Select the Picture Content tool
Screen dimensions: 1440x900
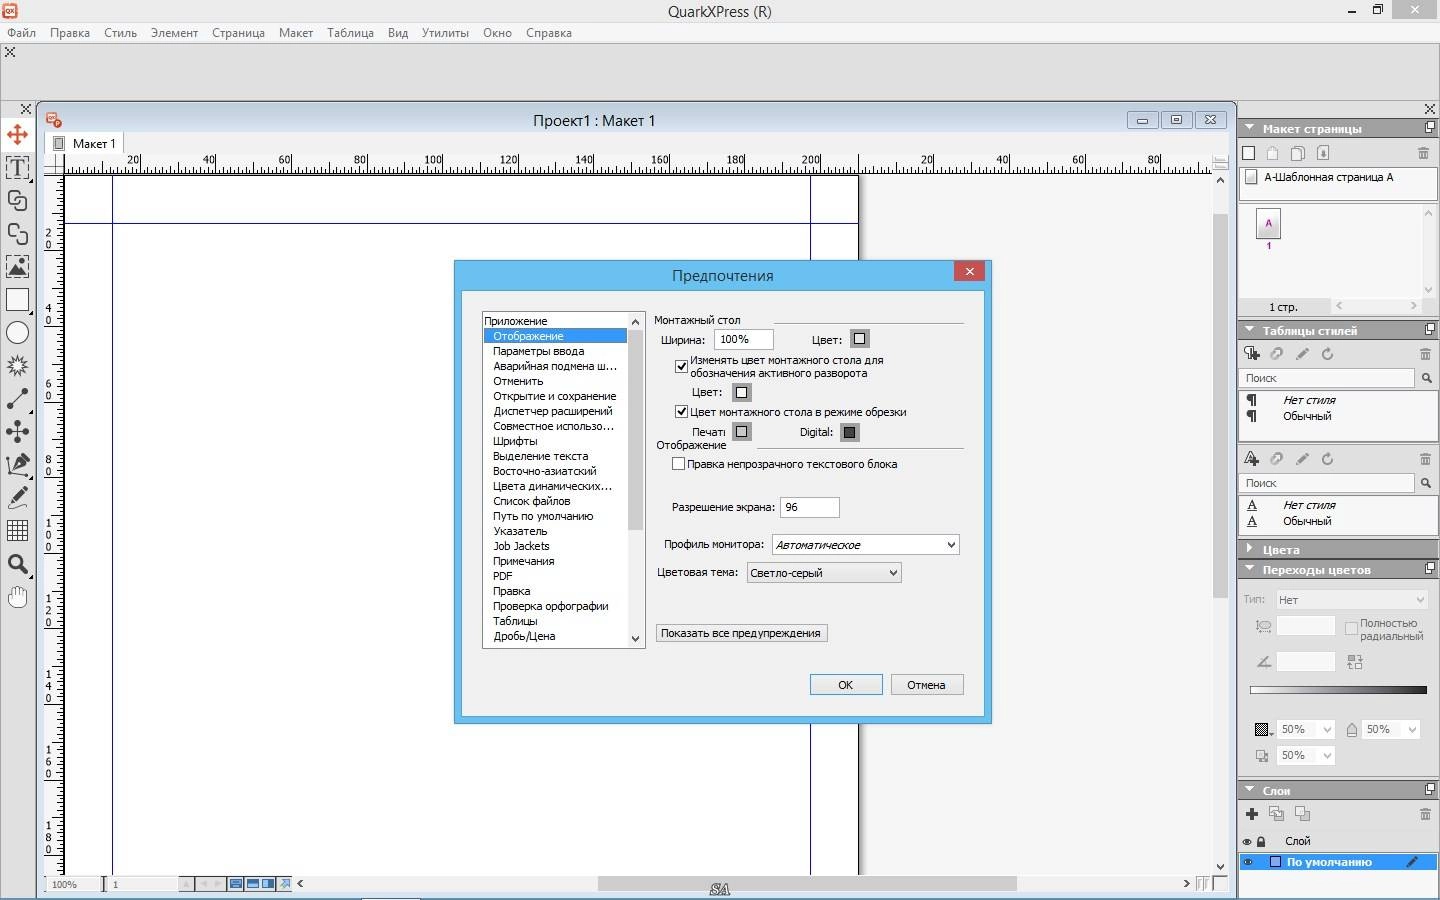coord(17,266)
